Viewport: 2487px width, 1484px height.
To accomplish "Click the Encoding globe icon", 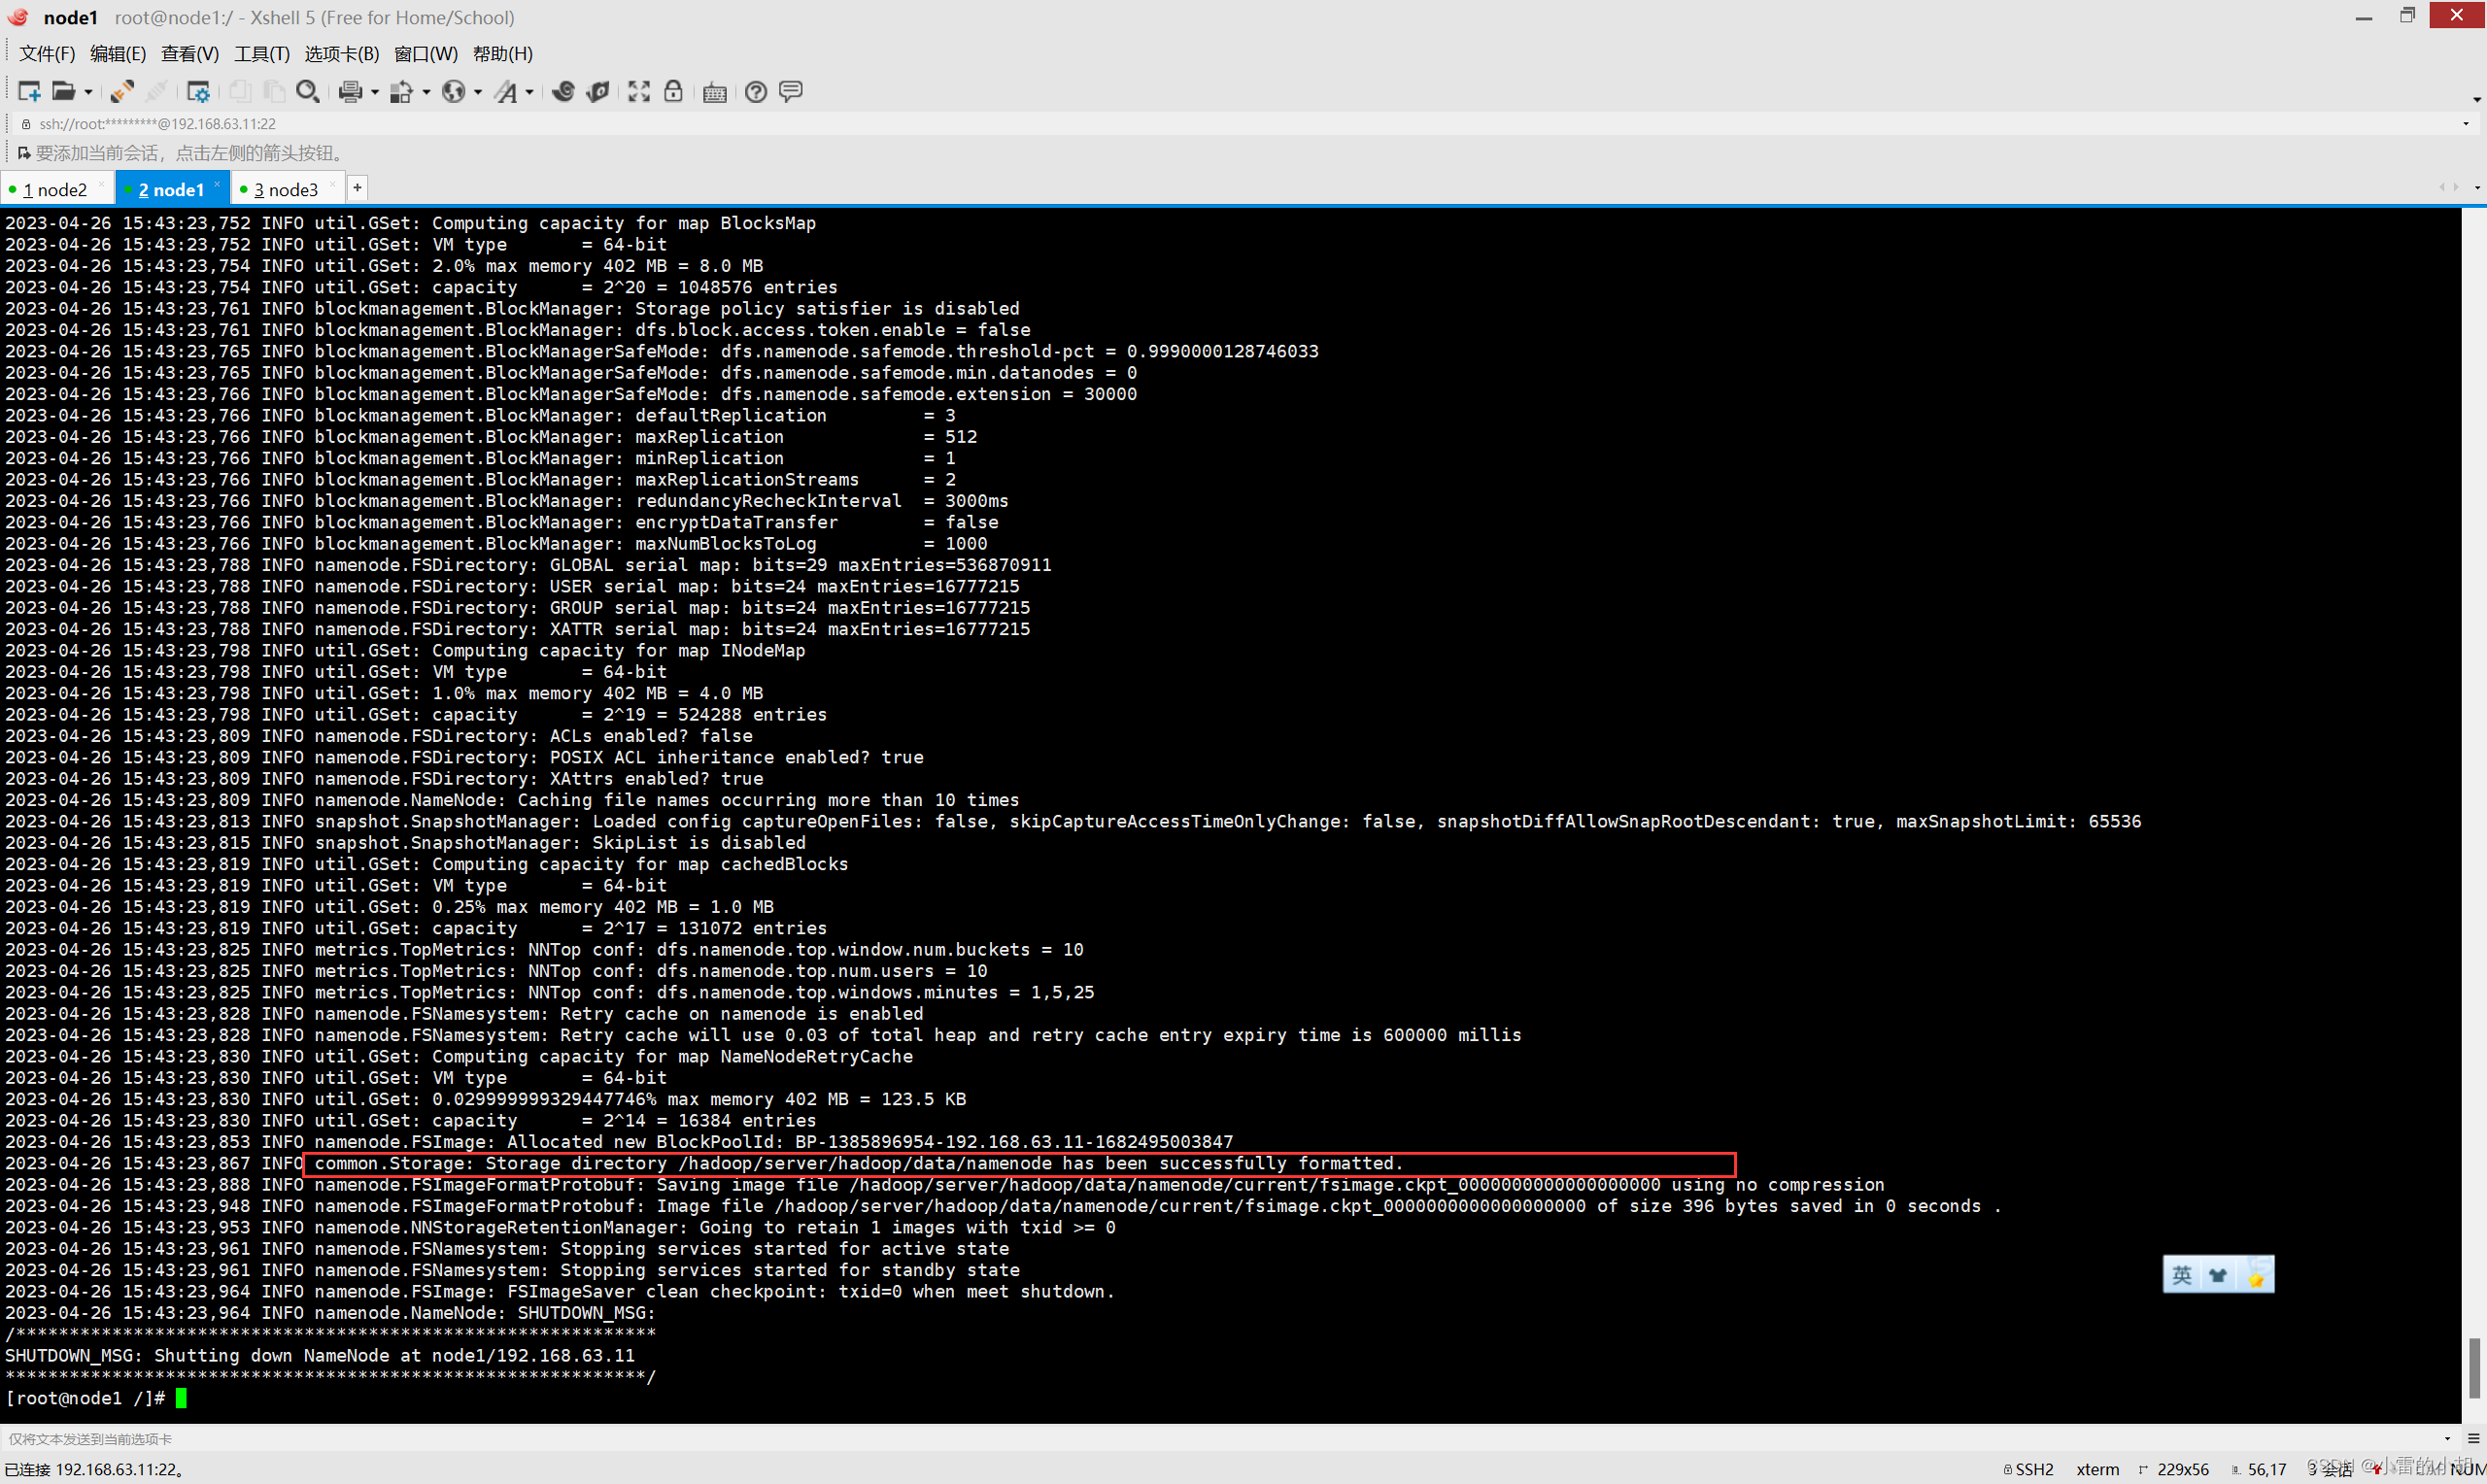I will [453, 92].
